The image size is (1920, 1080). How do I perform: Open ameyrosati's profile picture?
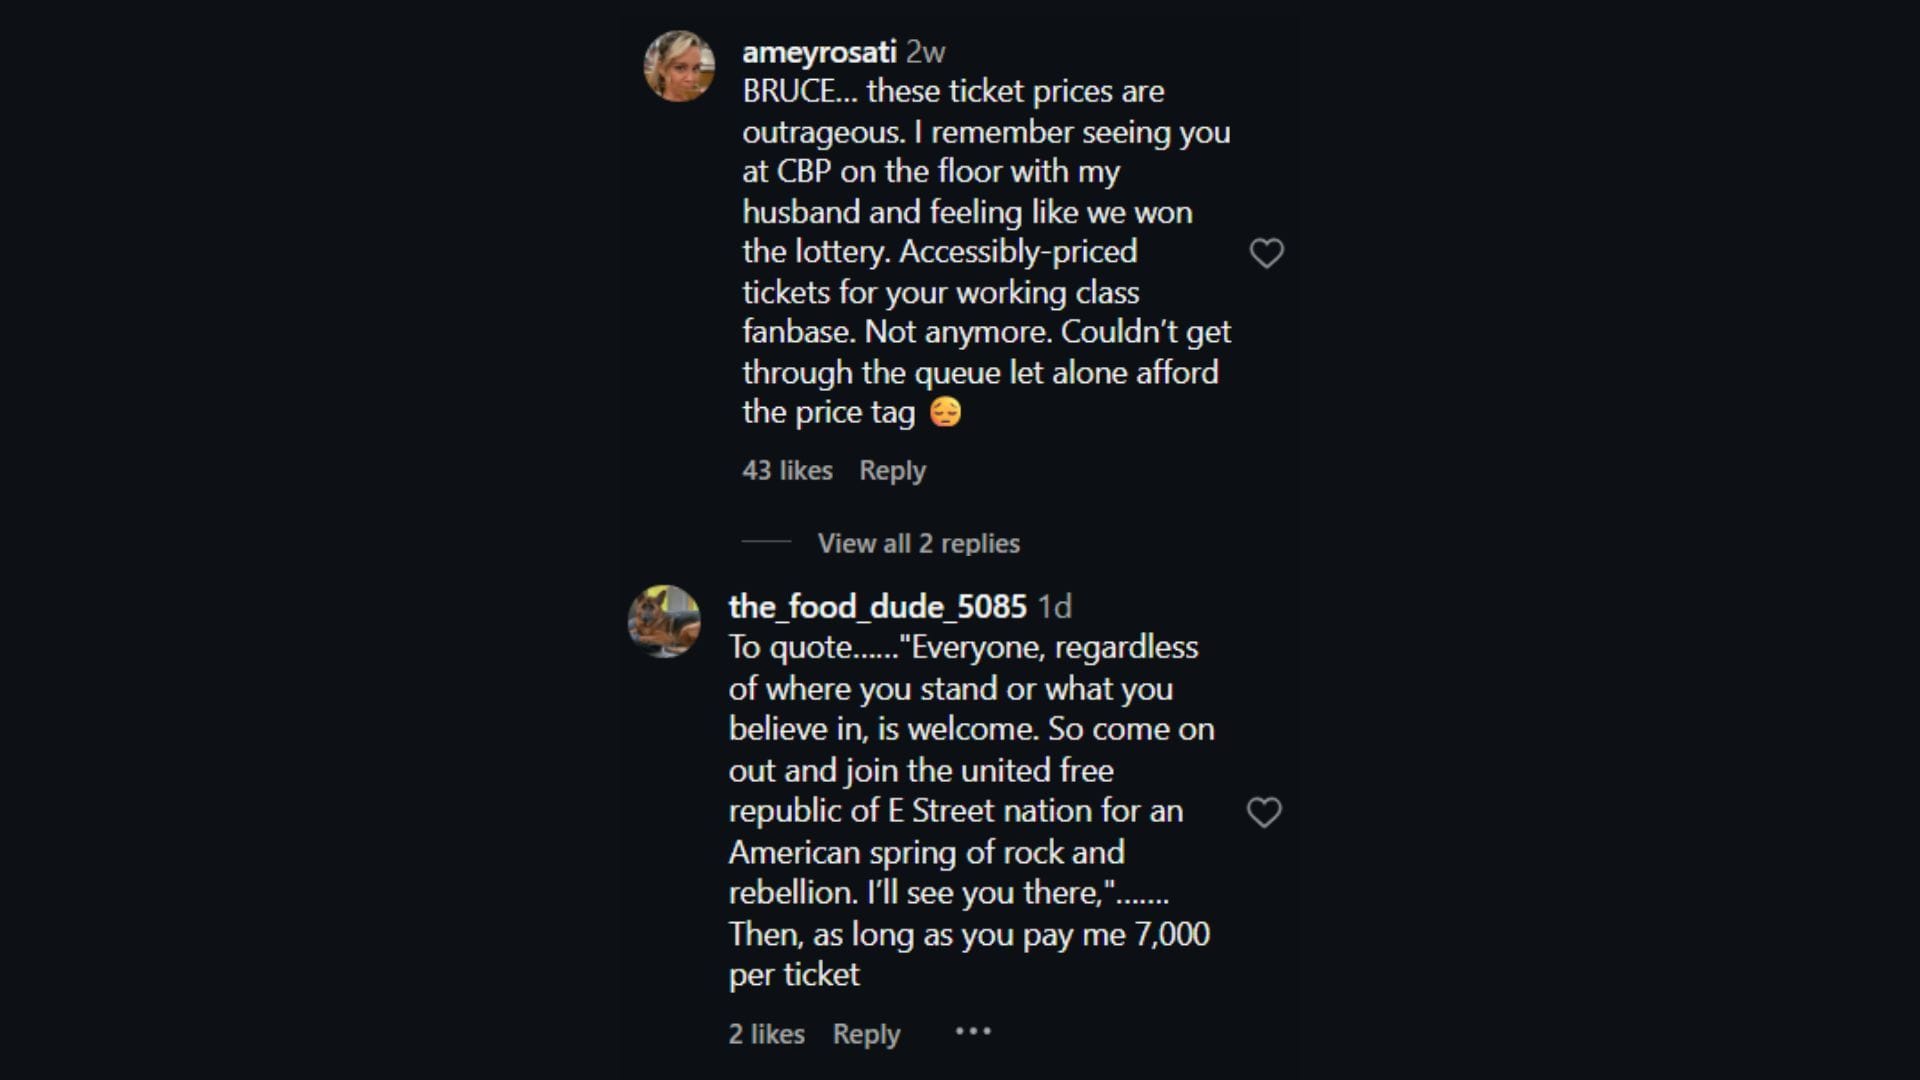[x=678, y=64]
